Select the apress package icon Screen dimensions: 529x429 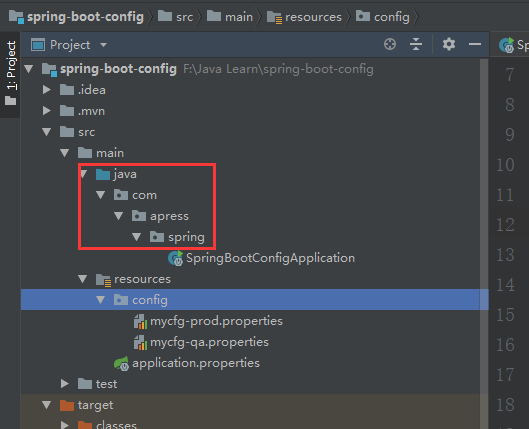pos(139,216)
